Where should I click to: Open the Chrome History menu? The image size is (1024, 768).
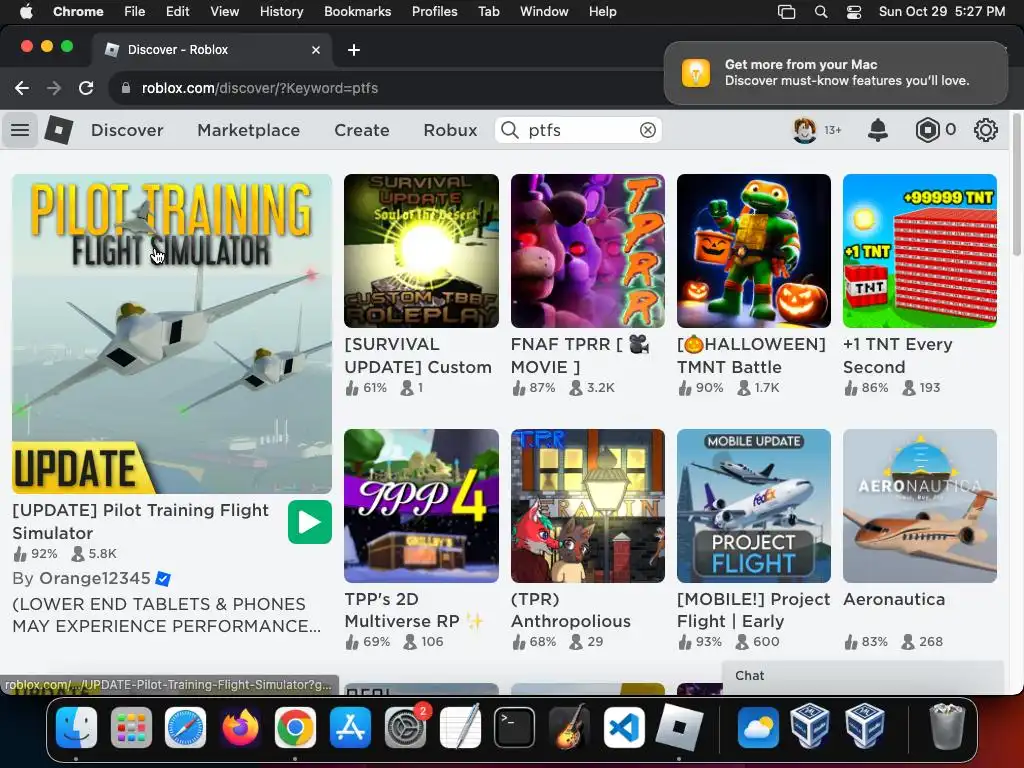281,12
